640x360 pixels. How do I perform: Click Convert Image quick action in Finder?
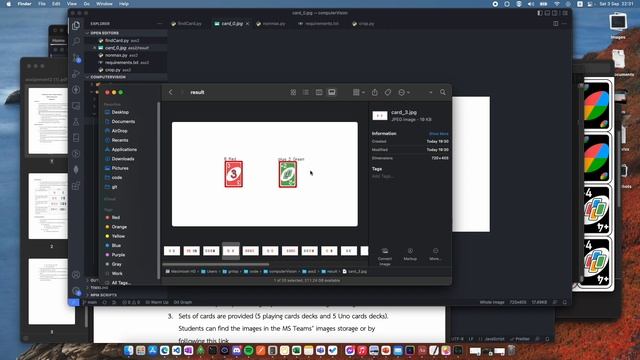[384, 256]
